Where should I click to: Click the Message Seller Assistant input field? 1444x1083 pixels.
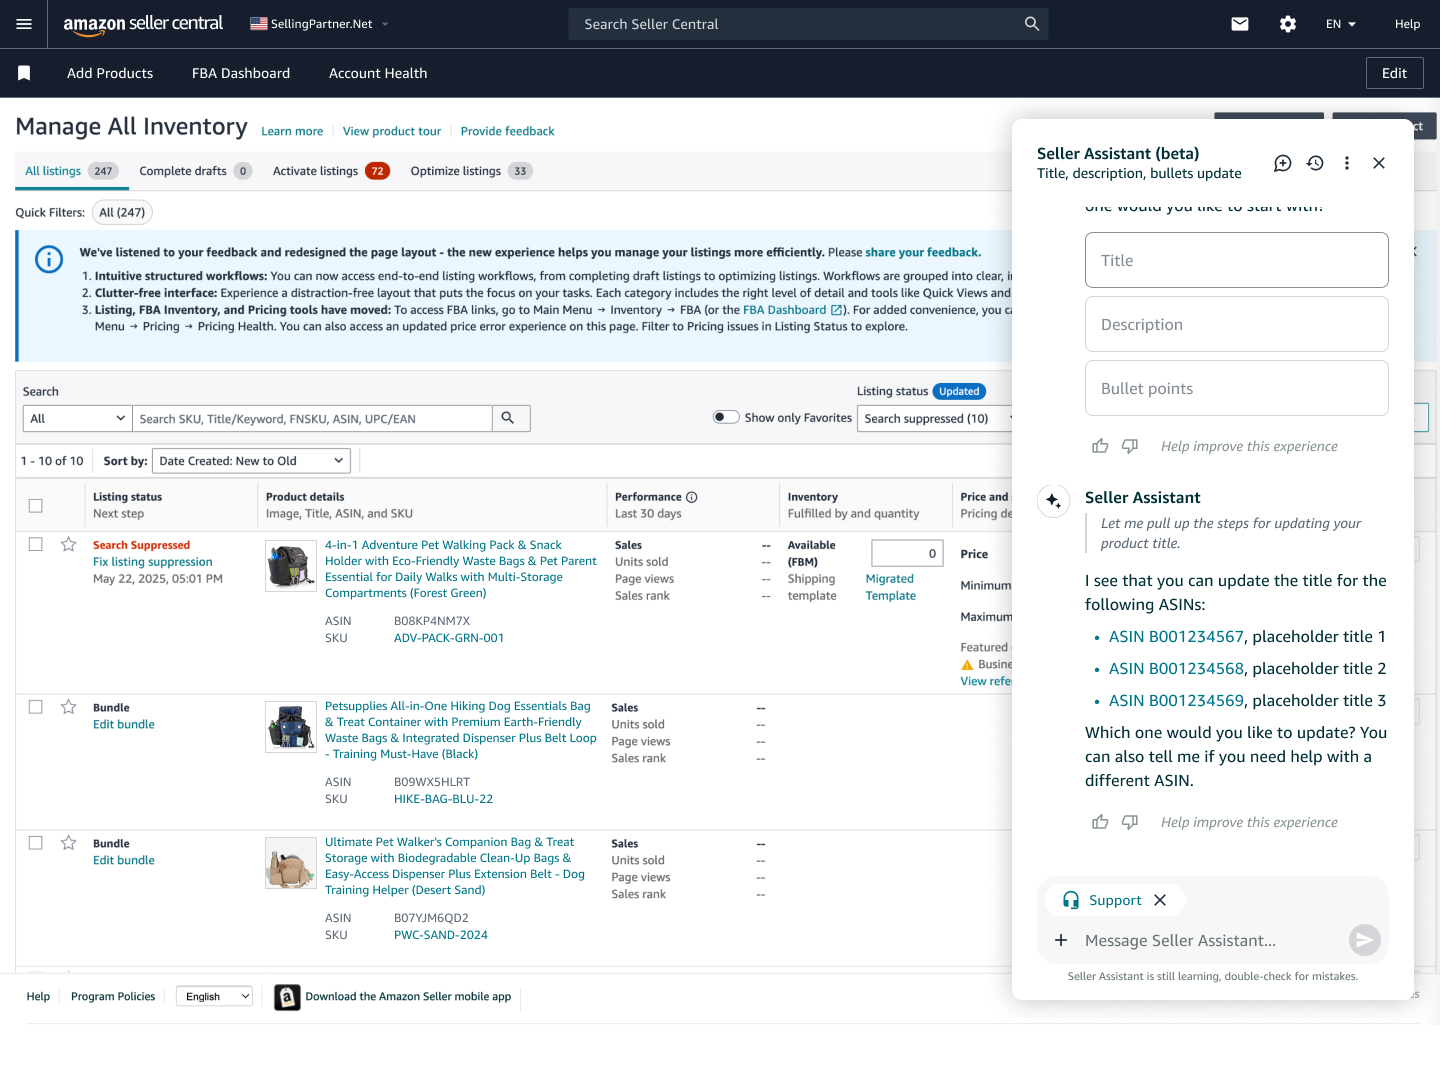1210,941
